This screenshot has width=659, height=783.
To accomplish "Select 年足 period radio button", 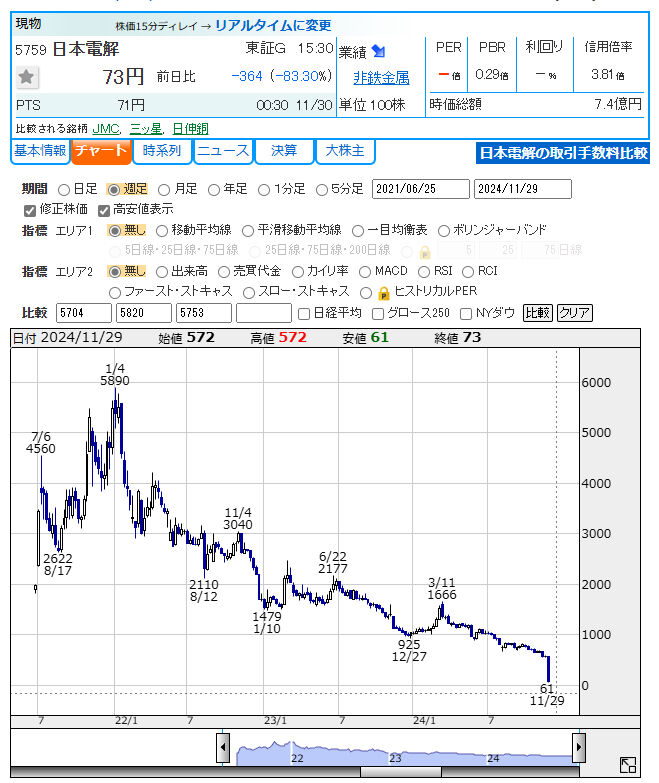I will point(214,190).
